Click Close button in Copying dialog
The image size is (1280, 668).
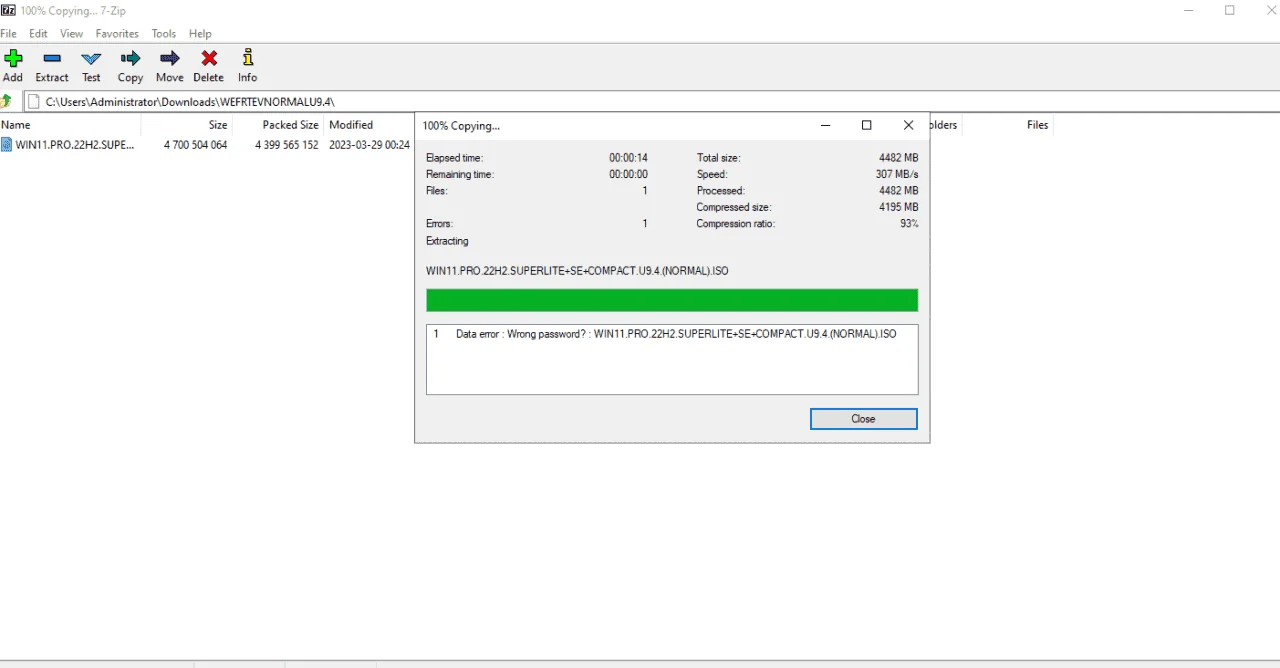(863, 419)
